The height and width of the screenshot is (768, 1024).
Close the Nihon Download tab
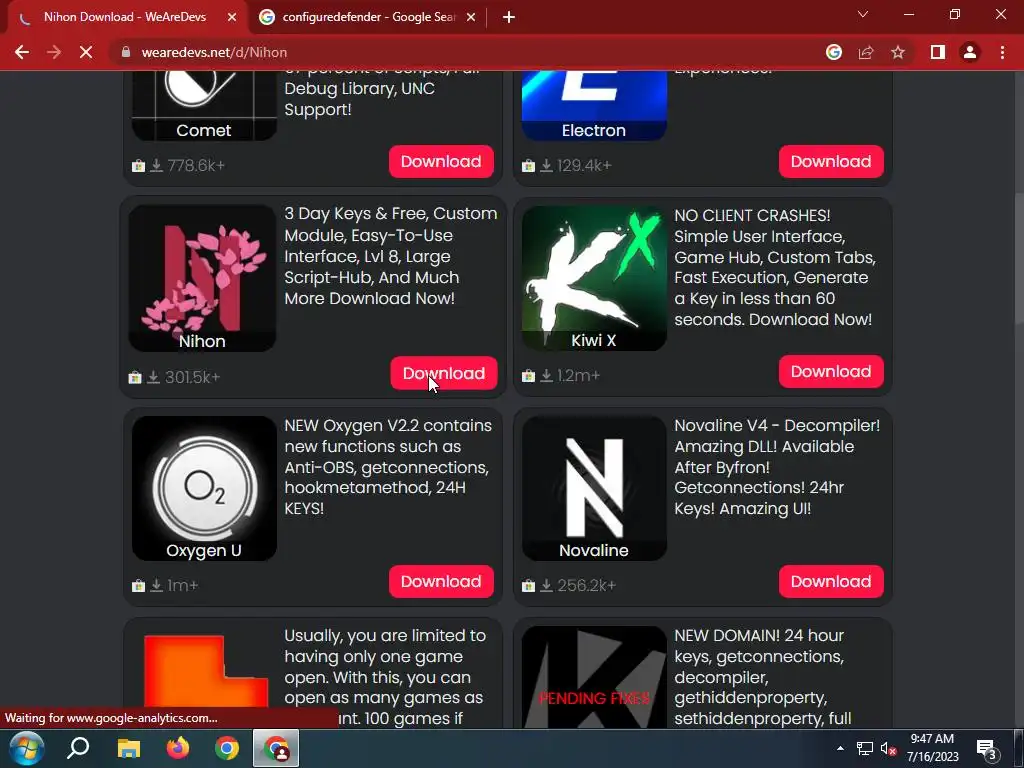(232, 18)
